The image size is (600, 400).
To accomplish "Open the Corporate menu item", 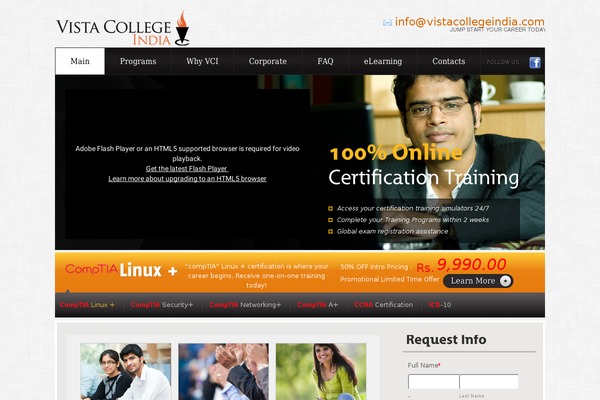I will [268, 61].
